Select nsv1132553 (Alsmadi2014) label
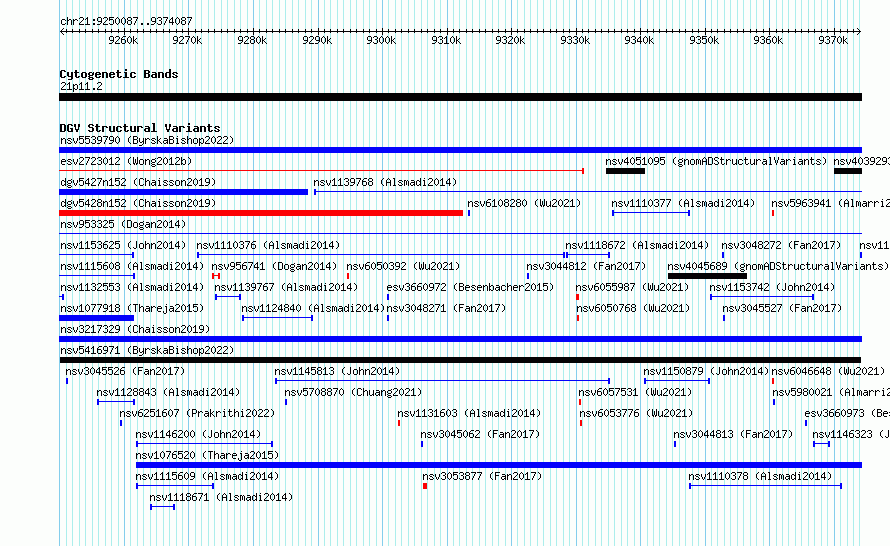Screen dimensions: 890x546 (132, 287)
